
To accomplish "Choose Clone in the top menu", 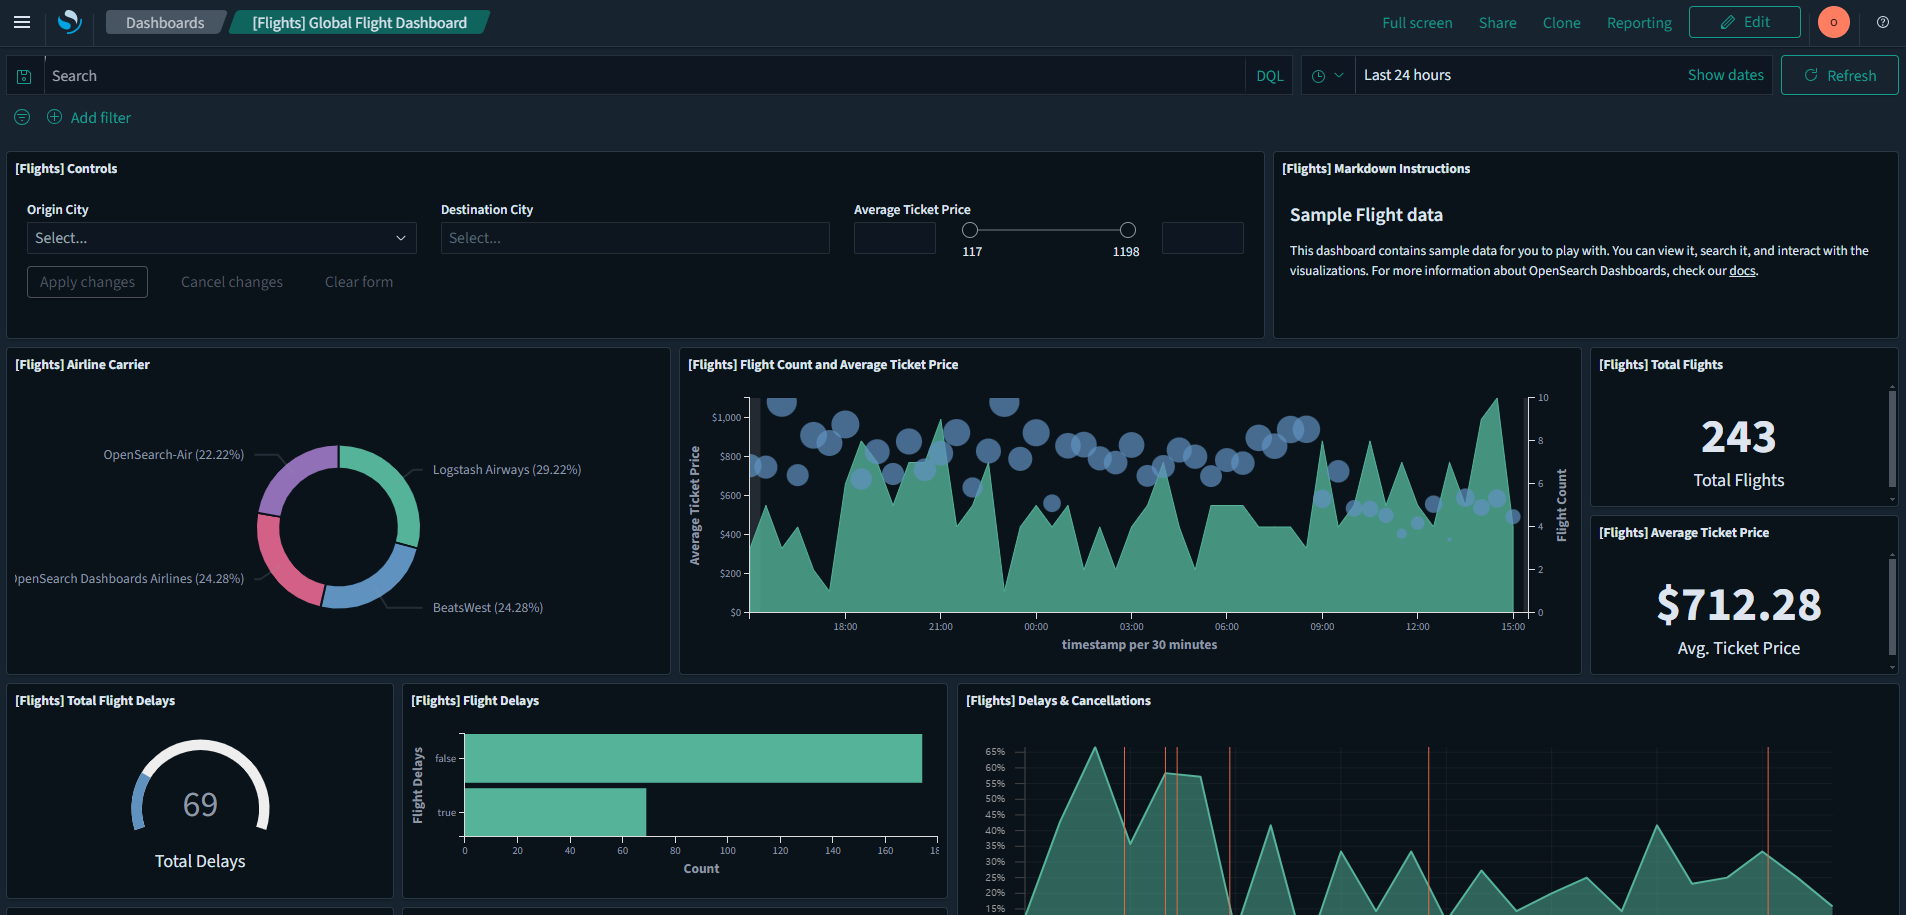I will click(1562, 22).
